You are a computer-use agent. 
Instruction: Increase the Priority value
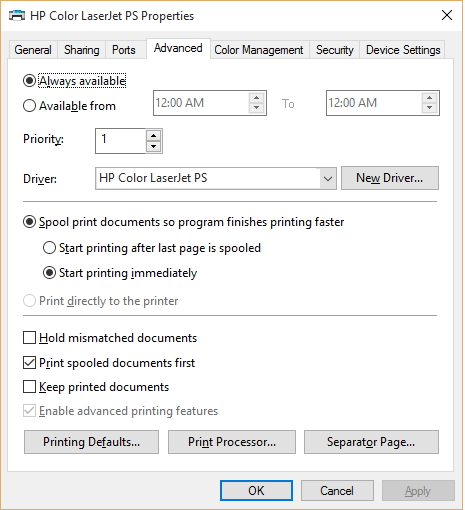tap(153, 136)
